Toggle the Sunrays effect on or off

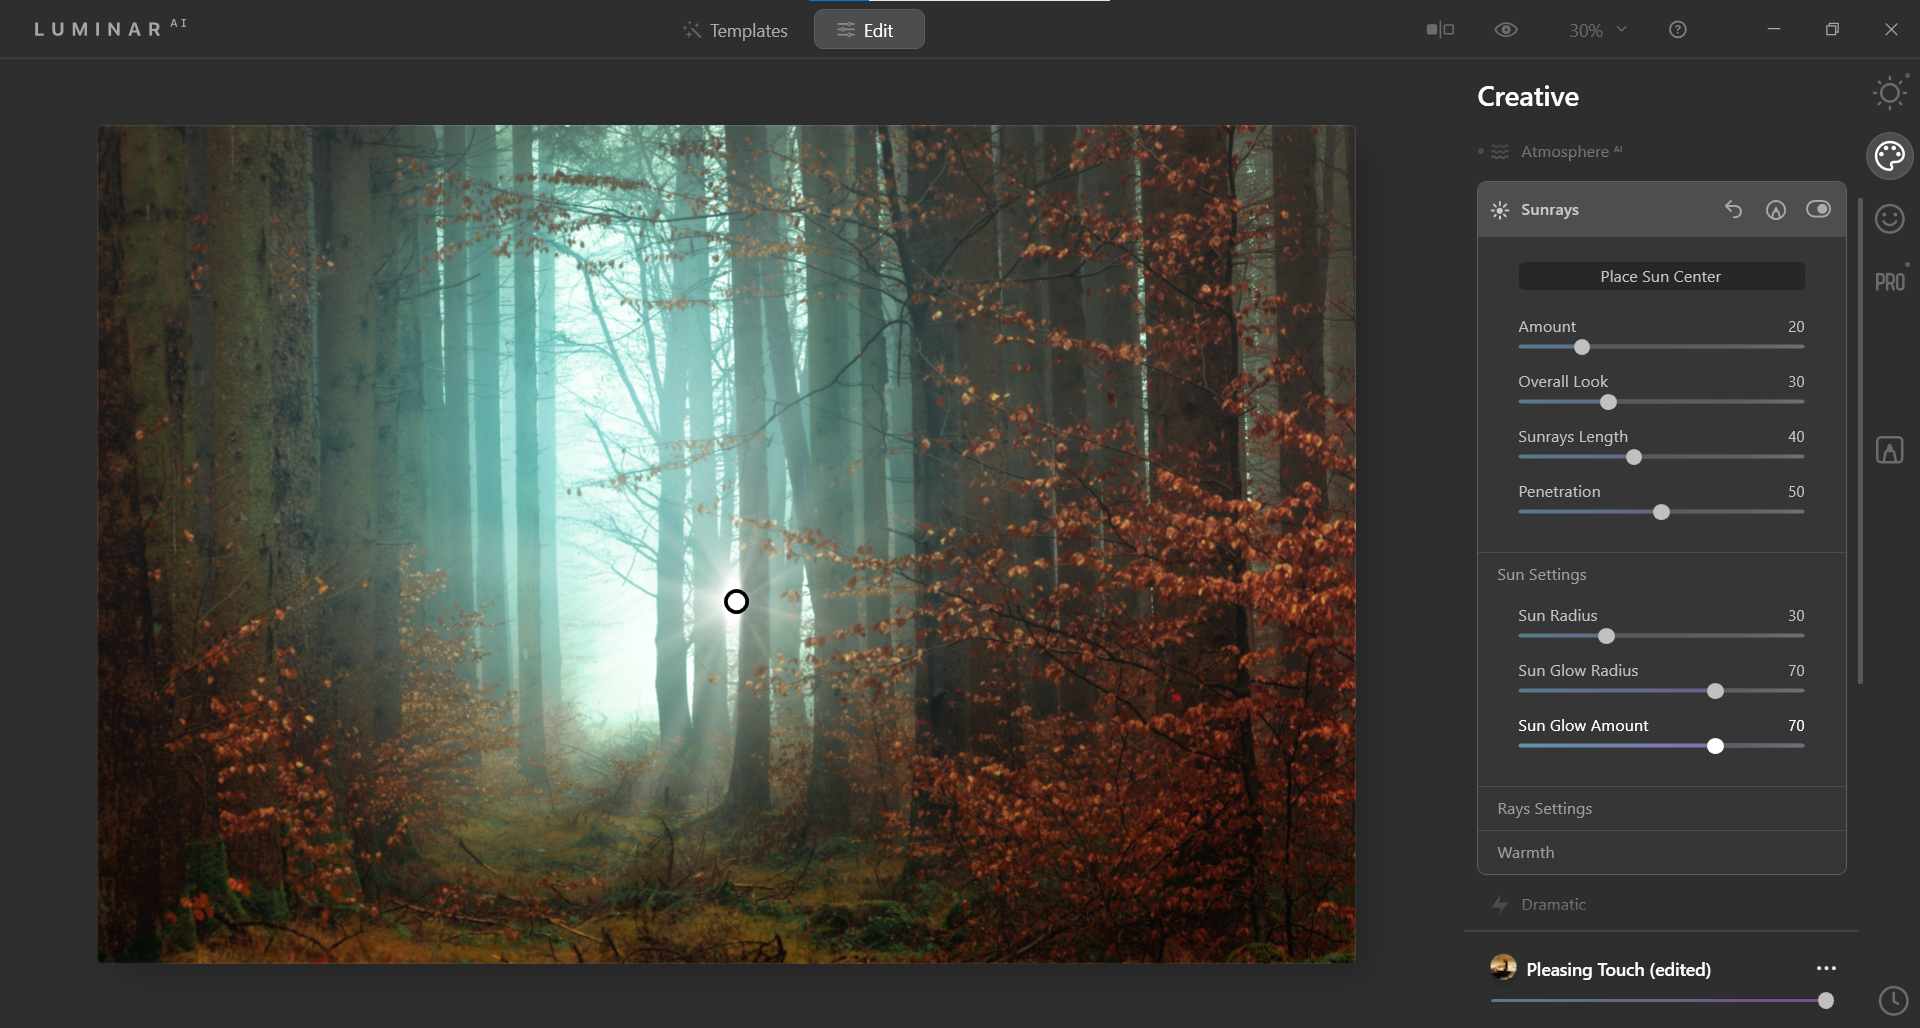(1818, 209)
